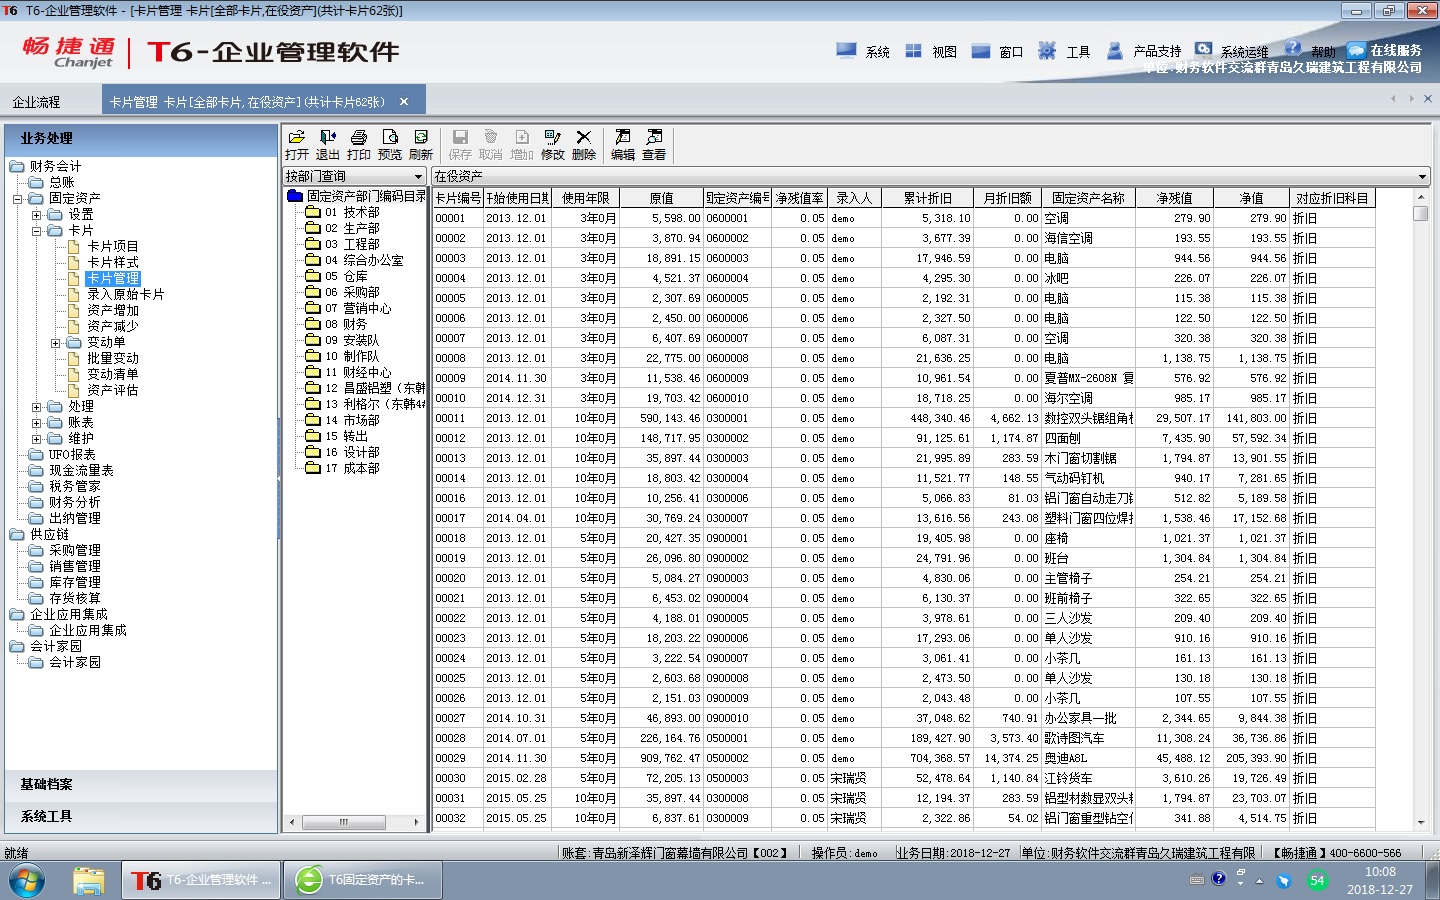Click the 原值 column header
This screenshot has width=1440, height=900.
(661, 199)
